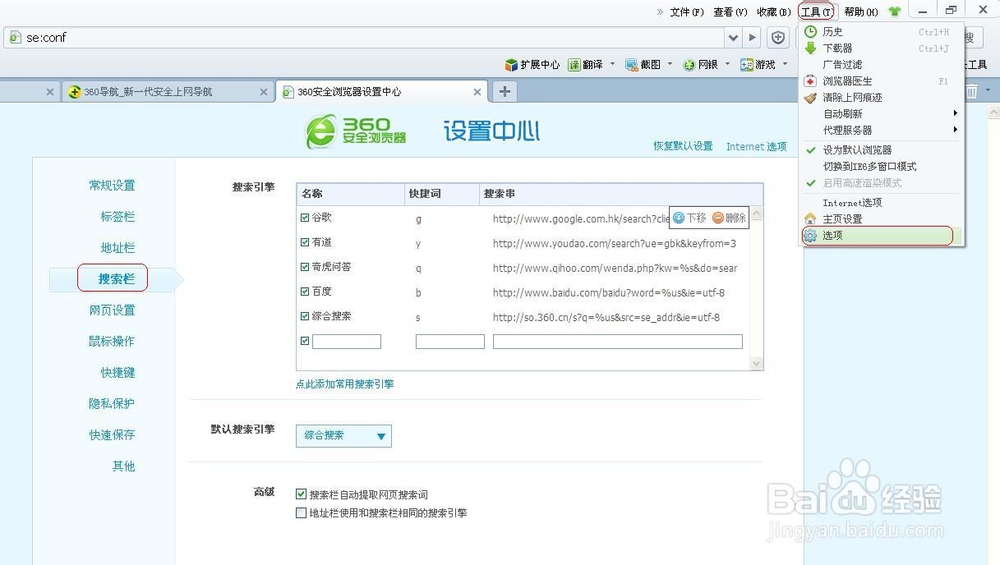The height and width of the screenshot is (565, 1000).
Task: Click the 360 browser logo
Action: coord(355,131)
